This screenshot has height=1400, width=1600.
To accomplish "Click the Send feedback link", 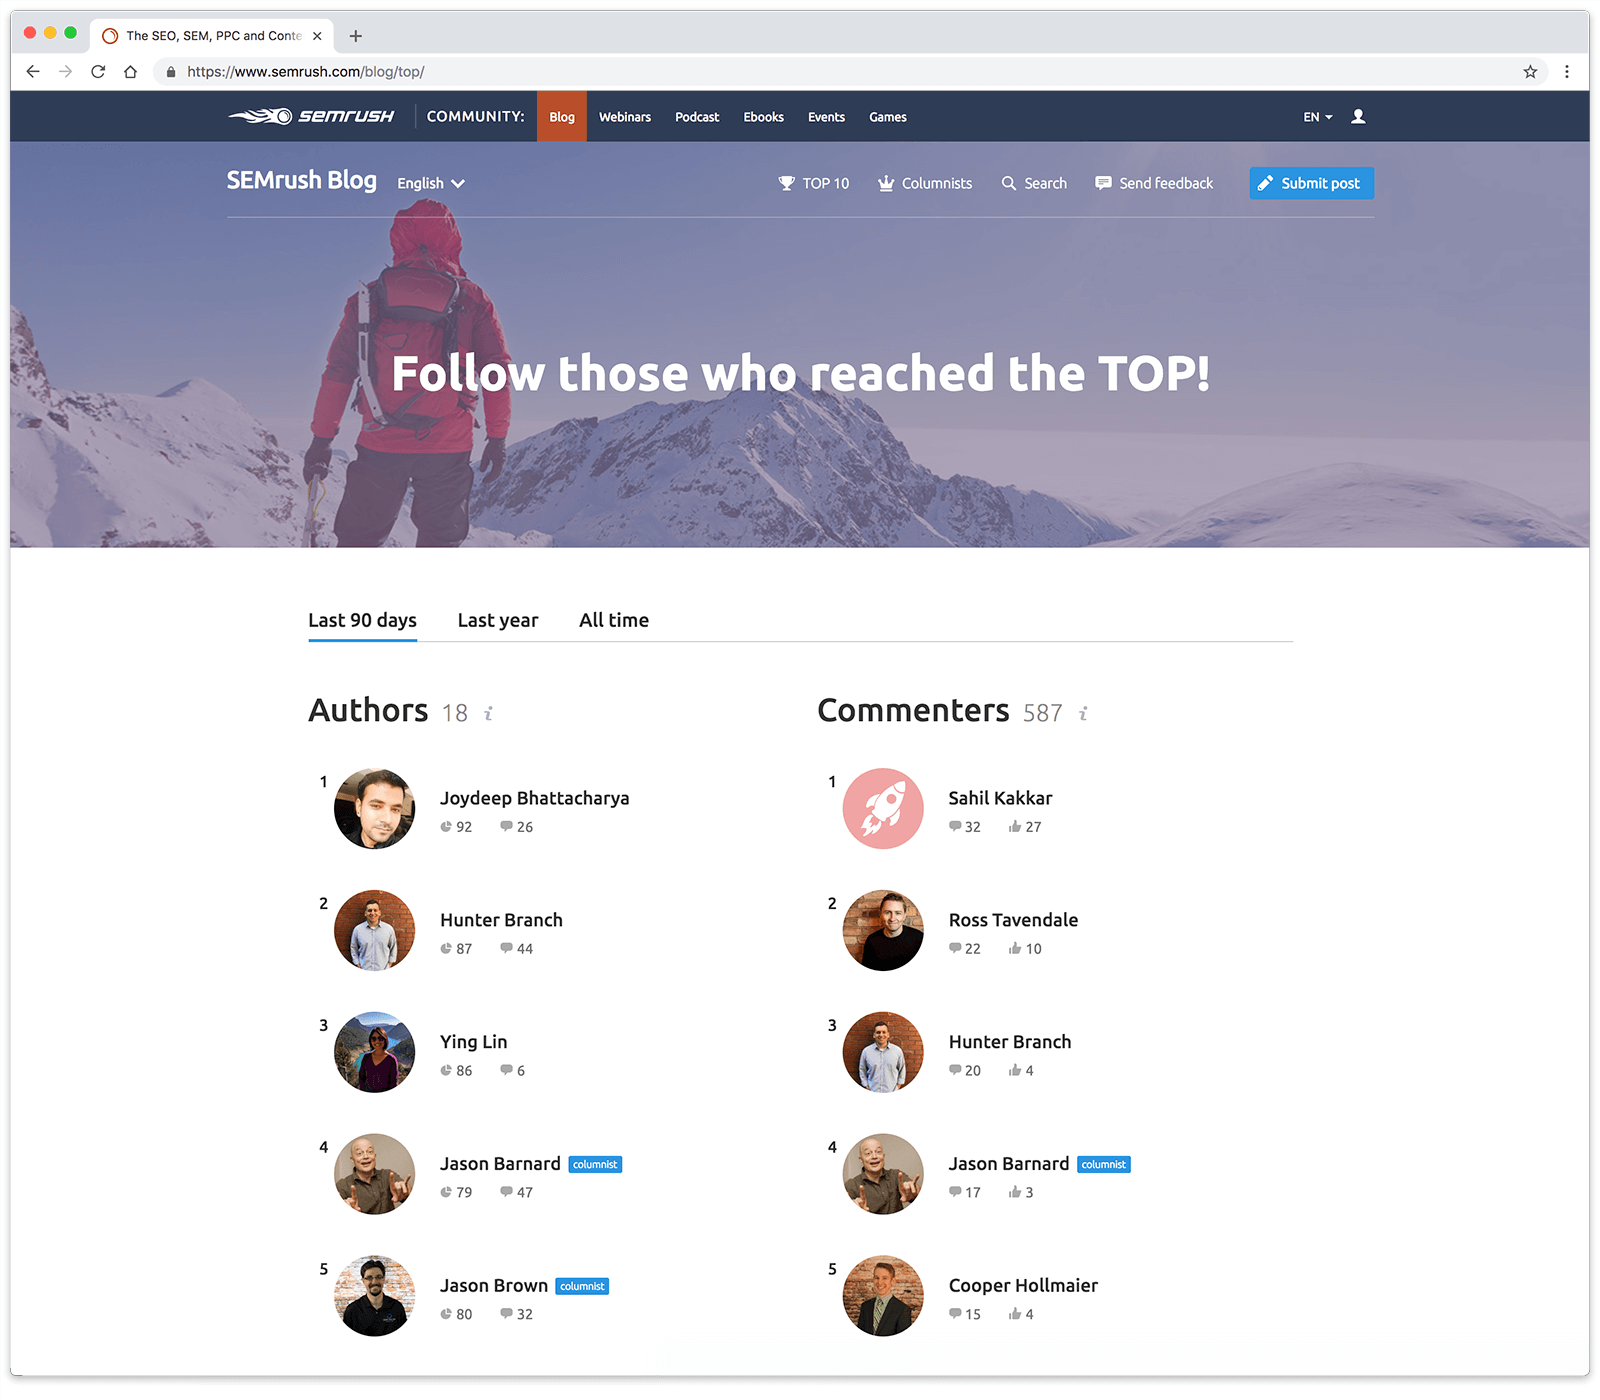I will pos(1154,183).
